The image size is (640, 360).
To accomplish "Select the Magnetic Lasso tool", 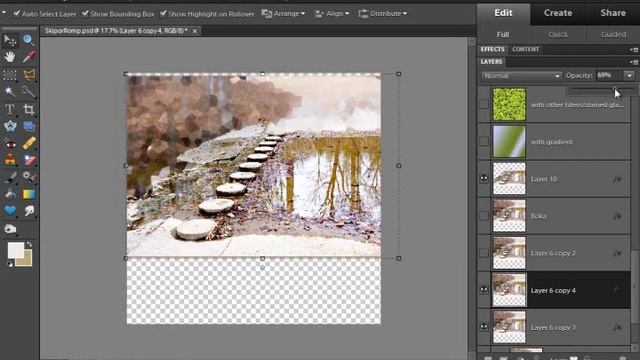I will click(x=29, y=75).
